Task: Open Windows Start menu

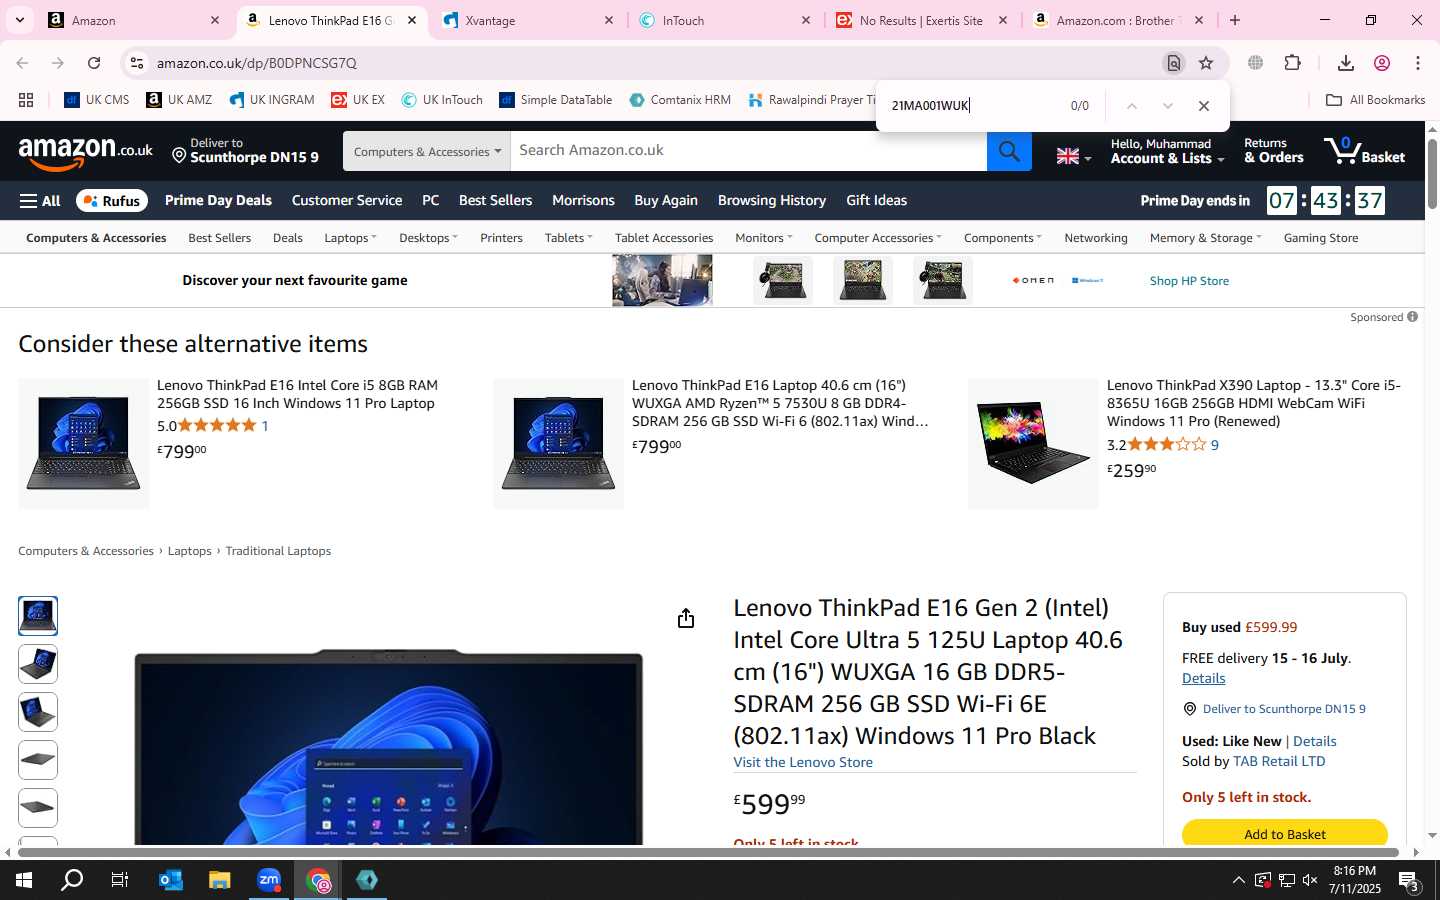Action: [x=24, y=880]
